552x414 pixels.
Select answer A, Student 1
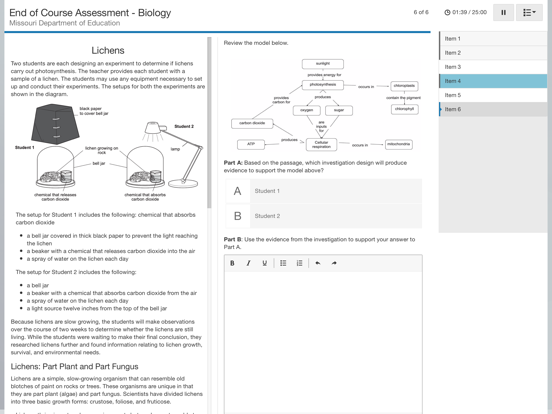click(x=324, y=191)
